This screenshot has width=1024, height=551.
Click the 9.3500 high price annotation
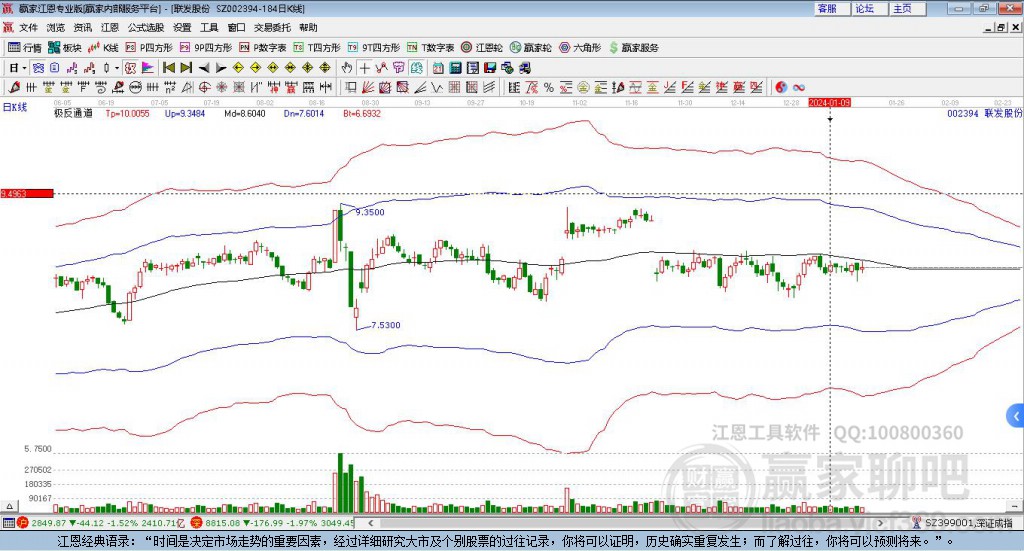tap(370, 212)
